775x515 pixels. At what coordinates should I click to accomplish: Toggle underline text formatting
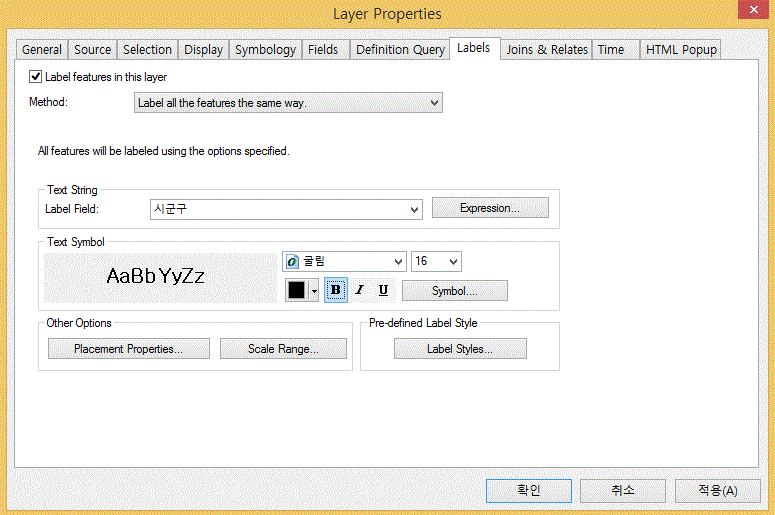pos(383,290)
